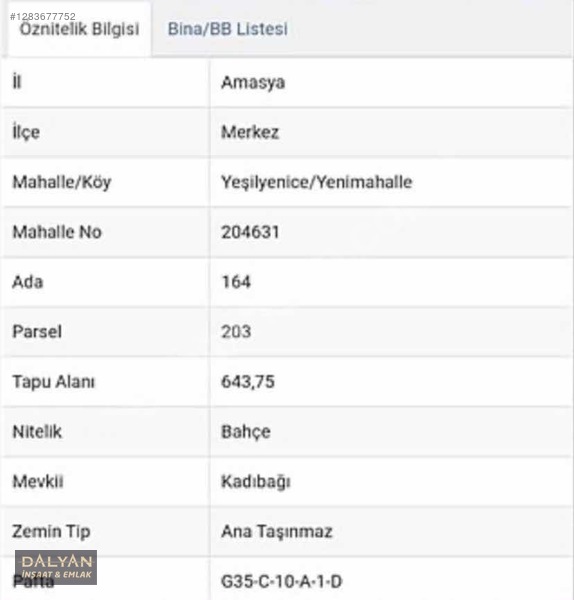Click the listing ID #1283677752 watermark
This screenshot has height=600, width=574.
43,16
